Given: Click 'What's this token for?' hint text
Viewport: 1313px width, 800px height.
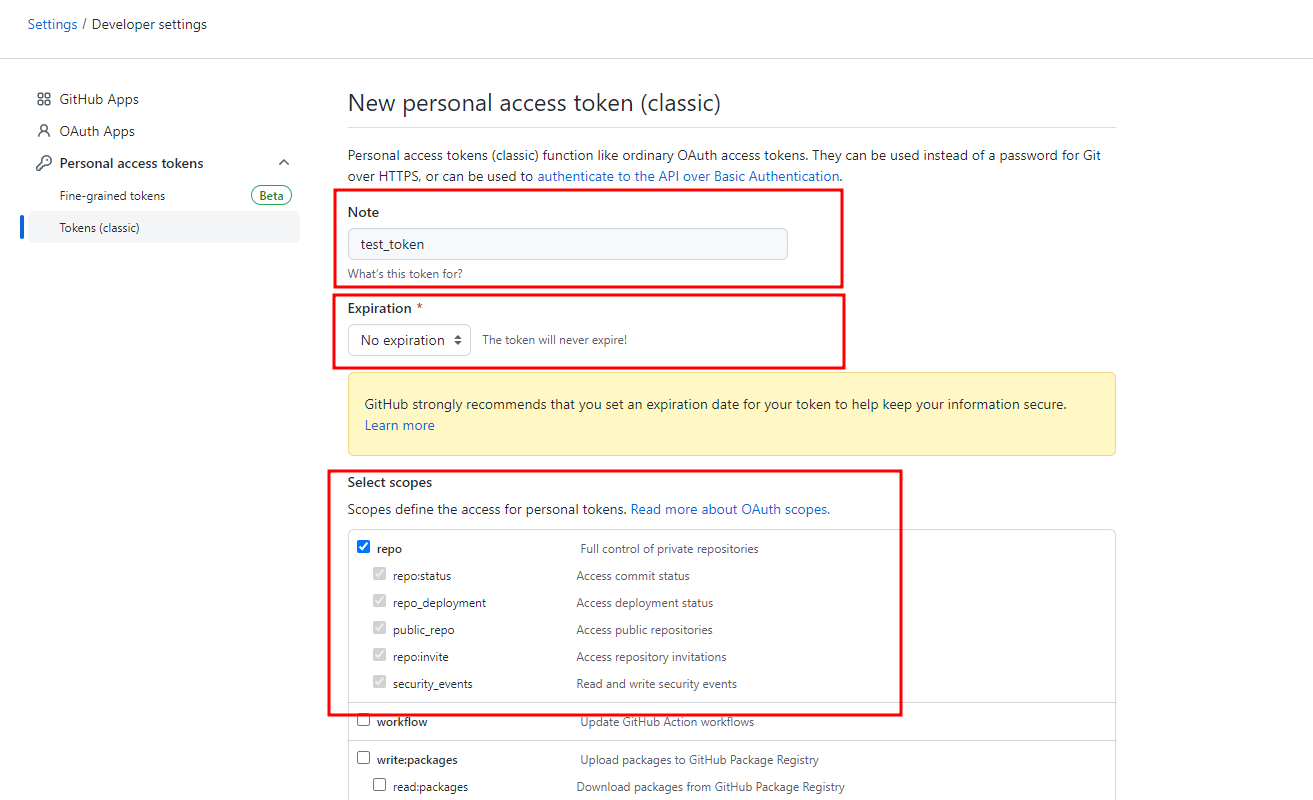Looking at the screenshot, I should 405,274.
